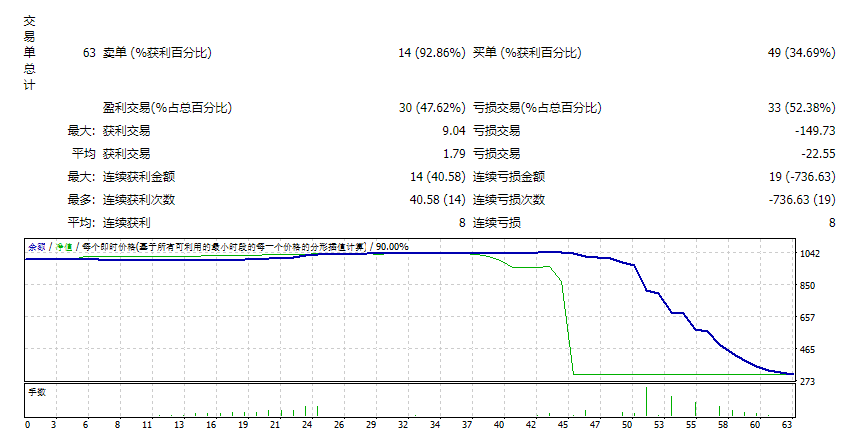This screenshot has width=849, height=437.
Task: Click the 亏损交易 label next to 1.79
Action: pos(497,154)
